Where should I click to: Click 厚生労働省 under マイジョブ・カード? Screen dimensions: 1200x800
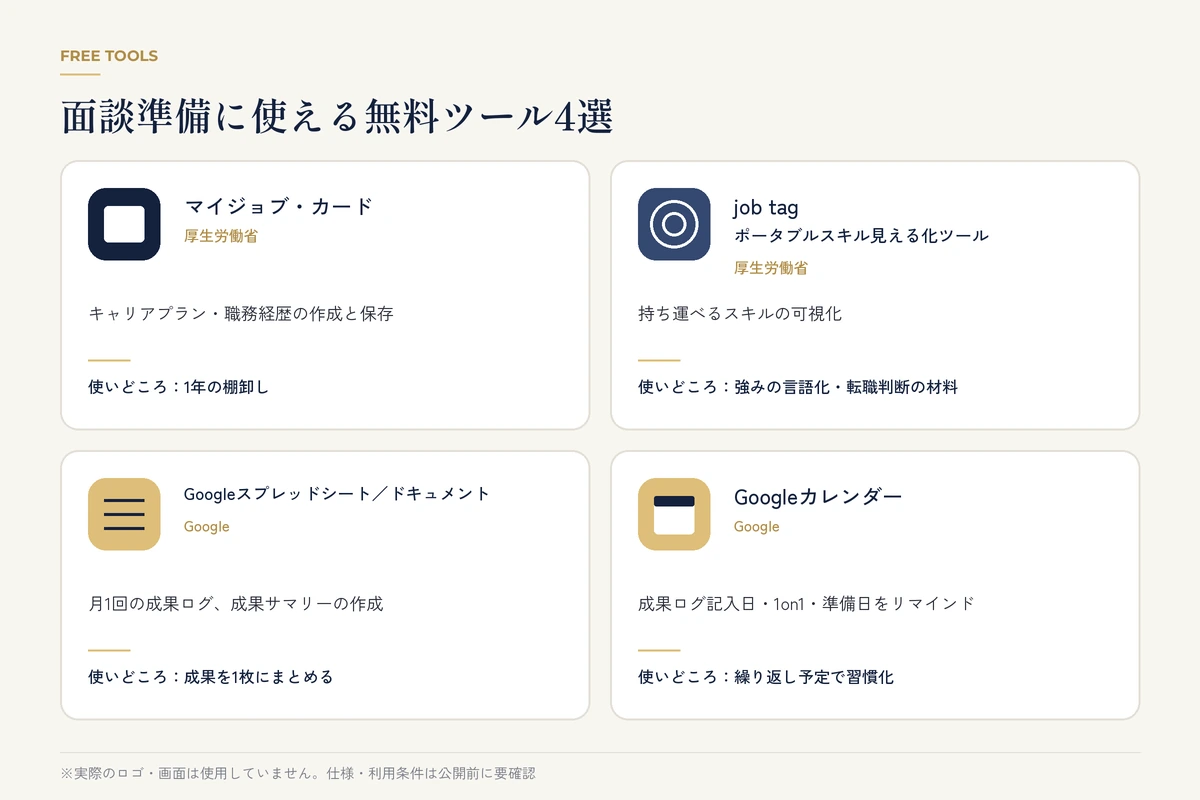coord(221,237)
